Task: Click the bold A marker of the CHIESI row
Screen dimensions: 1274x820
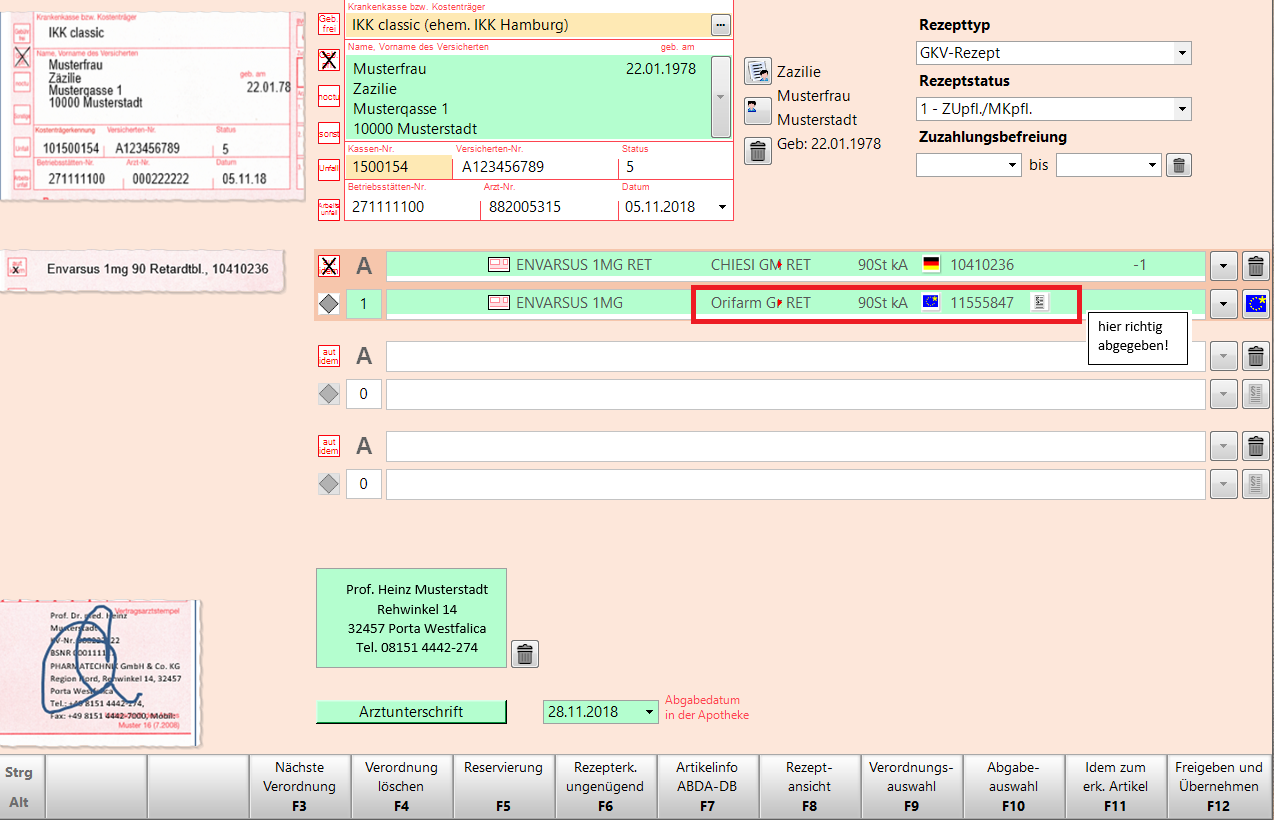Action: click(364, 266)
